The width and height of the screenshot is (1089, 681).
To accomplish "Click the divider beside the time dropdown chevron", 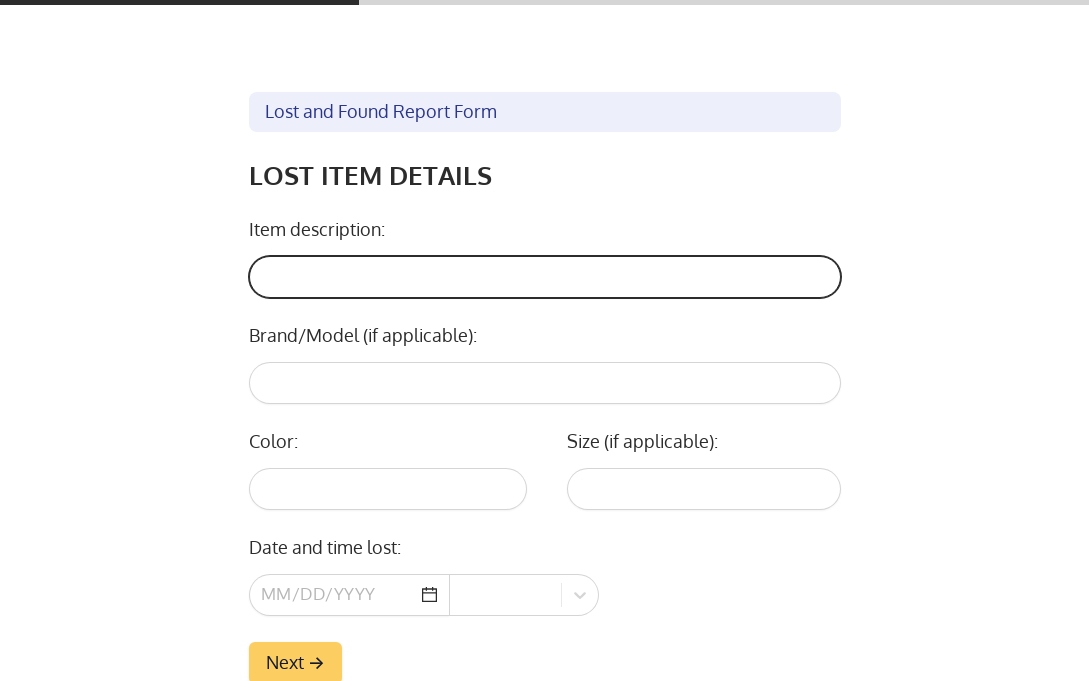I will tap(562, 595).
